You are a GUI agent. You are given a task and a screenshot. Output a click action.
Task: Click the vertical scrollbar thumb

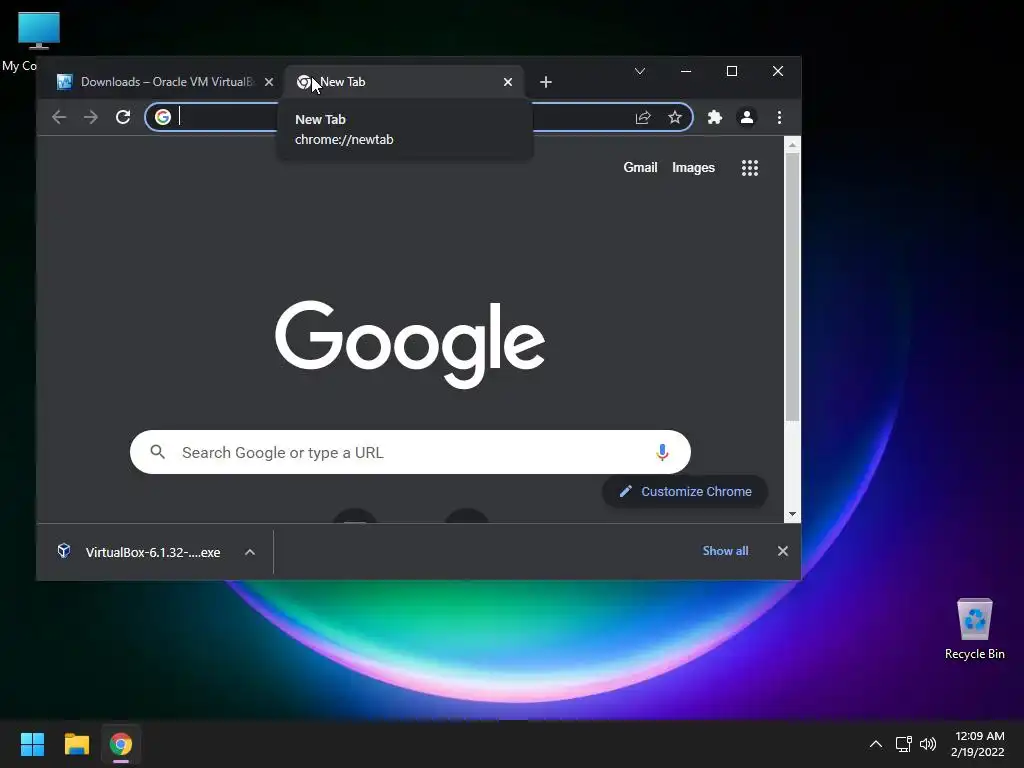click(x=792, y=287)
